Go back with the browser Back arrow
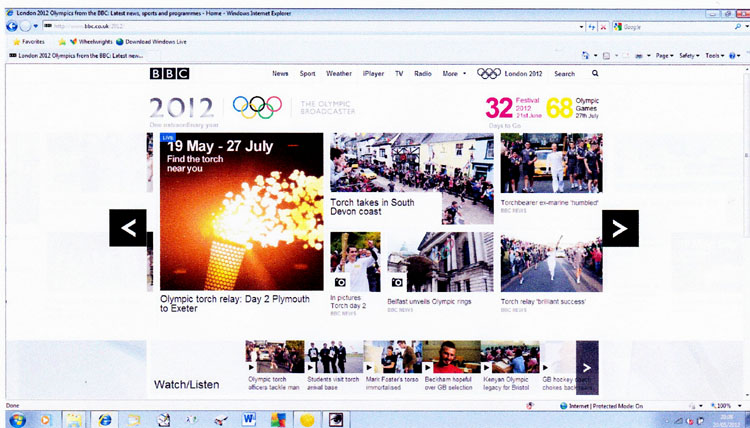Viewport: 750px width, 428px height. coord(11,26)
